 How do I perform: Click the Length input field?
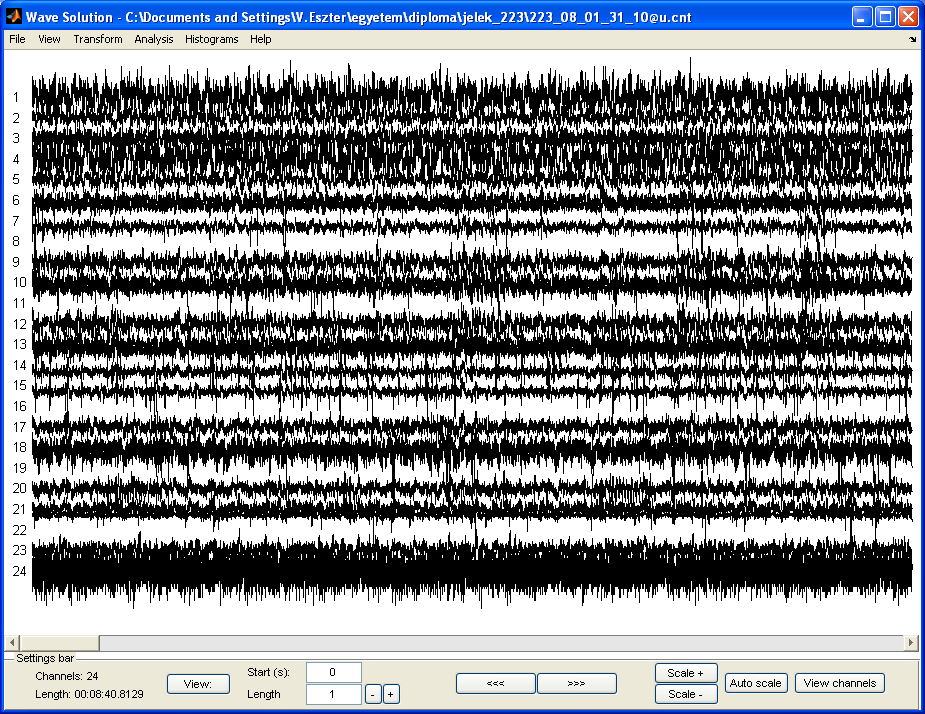[333, 694]
